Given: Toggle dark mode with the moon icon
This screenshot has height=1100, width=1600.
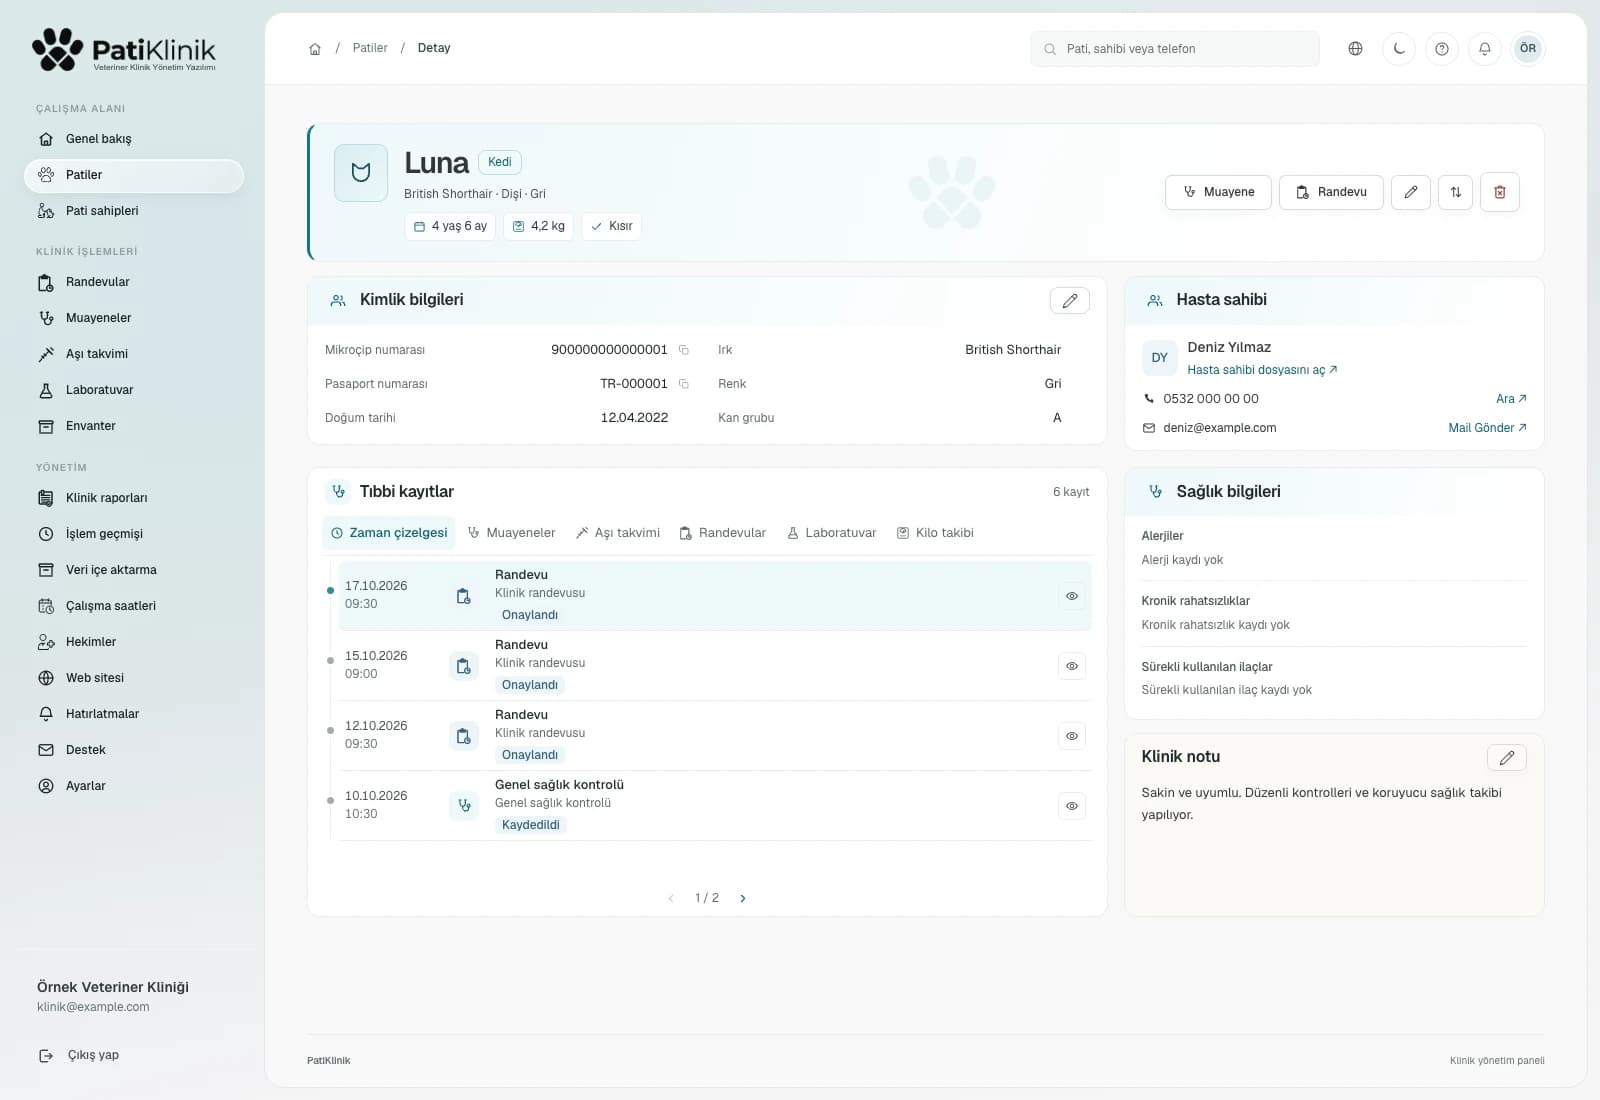Looking at the screenshot, I should click(x=1399, y=48).
